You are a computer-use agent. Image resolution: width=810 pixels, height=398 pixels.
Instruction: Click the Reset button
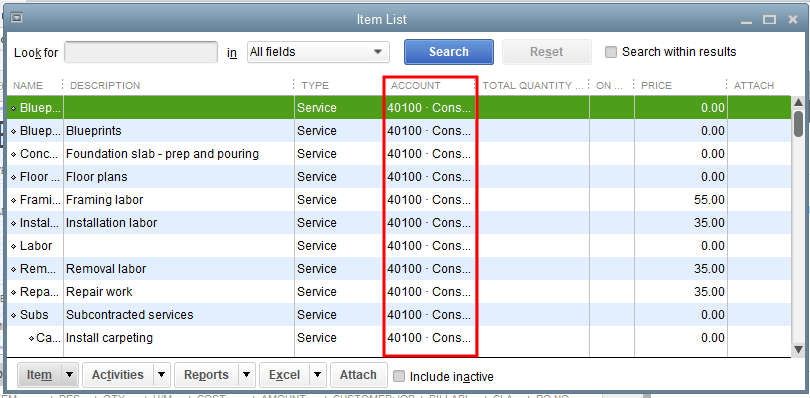tap(547, 52)
